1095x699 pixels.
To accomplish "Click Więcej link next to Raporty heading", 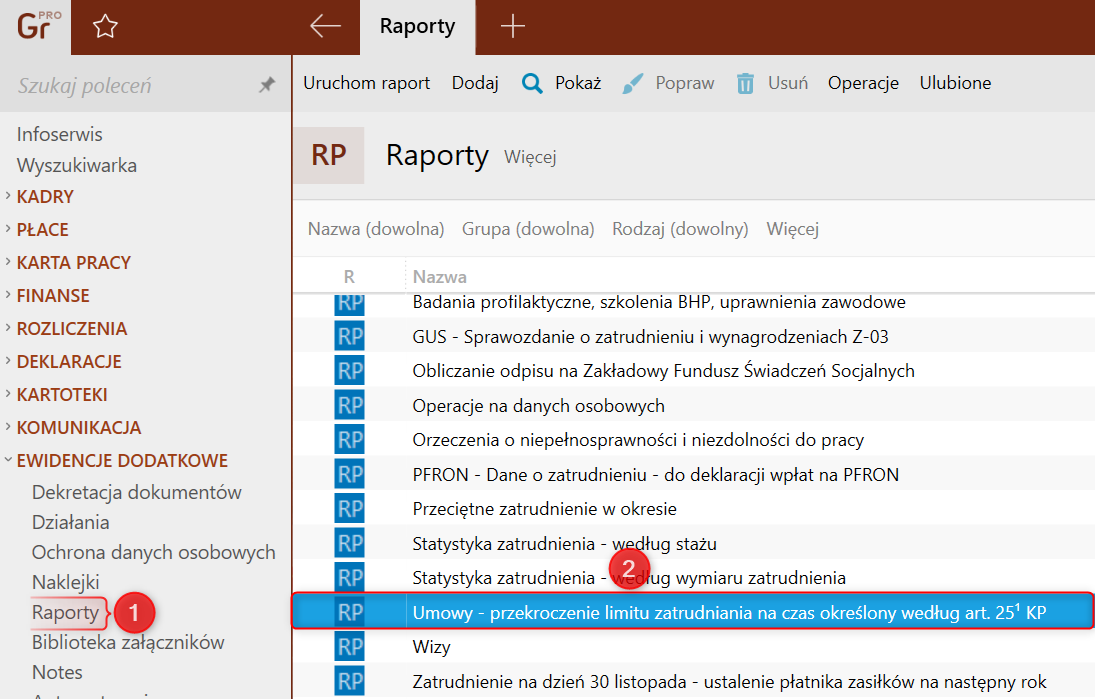I will (530, 157).
